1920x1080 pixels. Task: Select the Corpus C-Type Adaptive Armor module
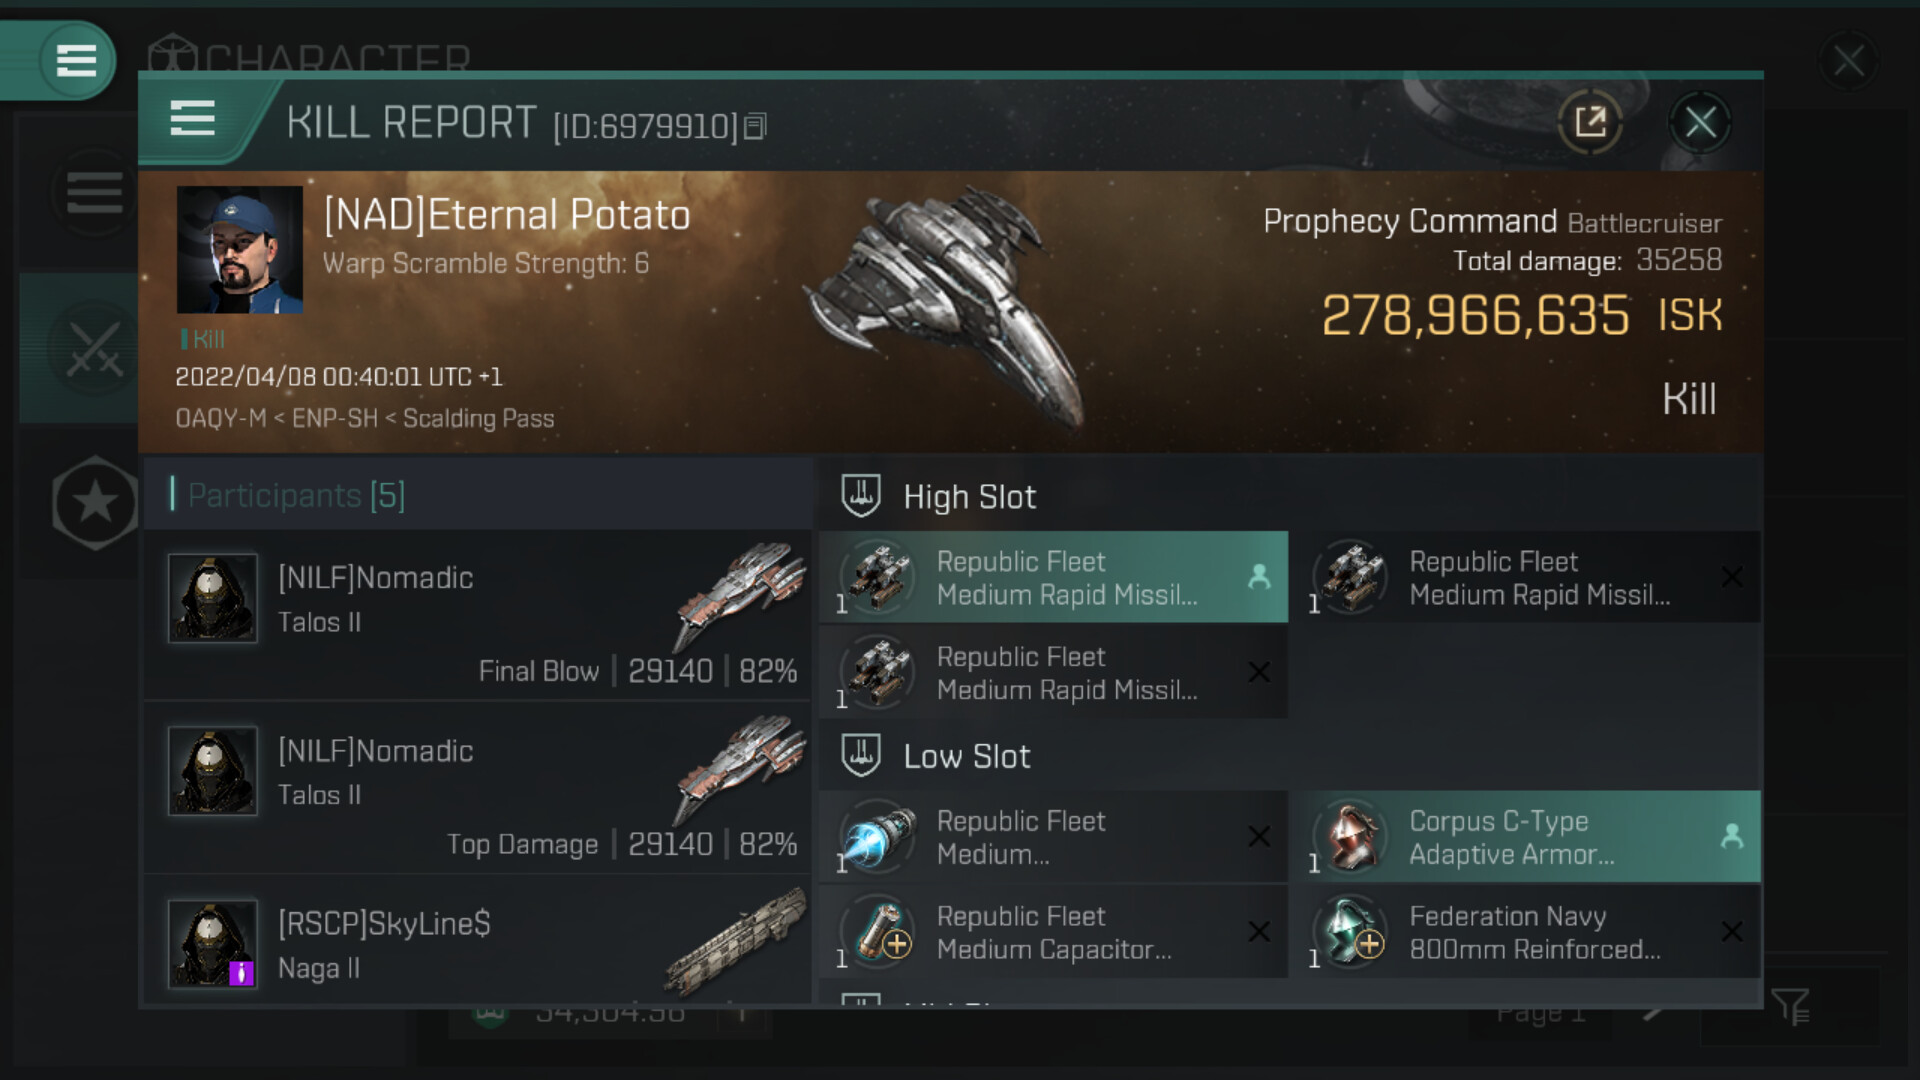tap(1526, 837)
